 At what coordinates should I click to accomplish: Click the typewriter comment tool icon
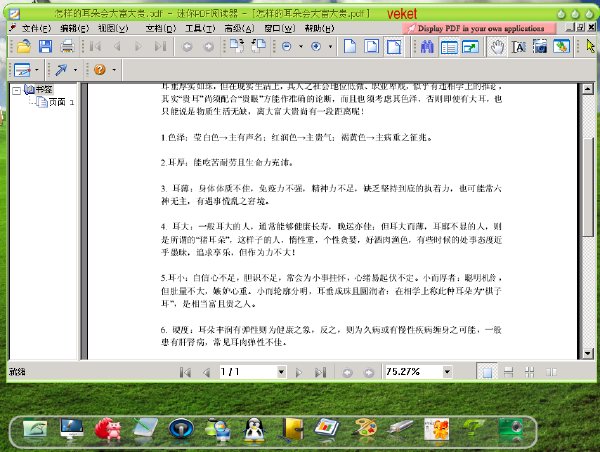[22, 70]
